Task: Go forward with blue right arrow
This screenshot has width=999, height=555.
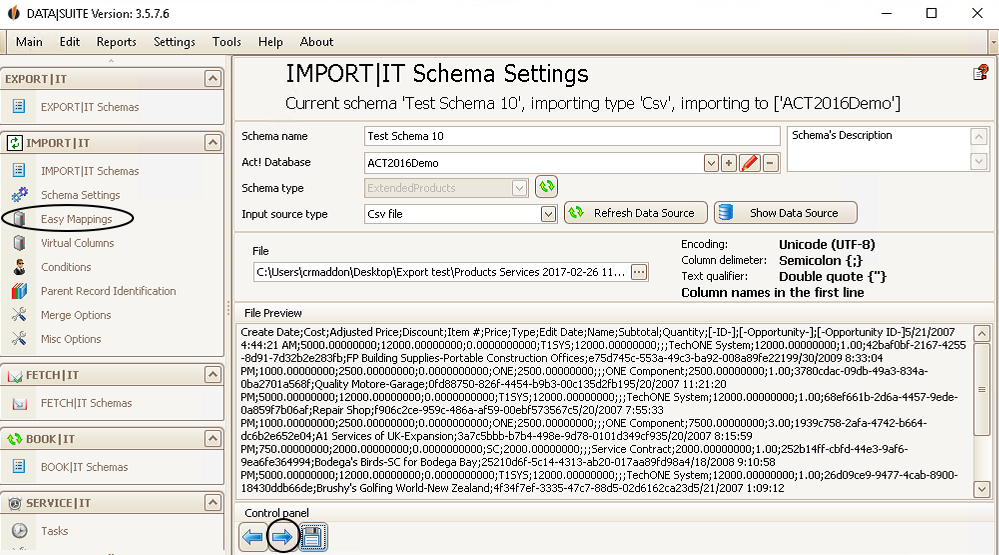Action: coord(282,537)
